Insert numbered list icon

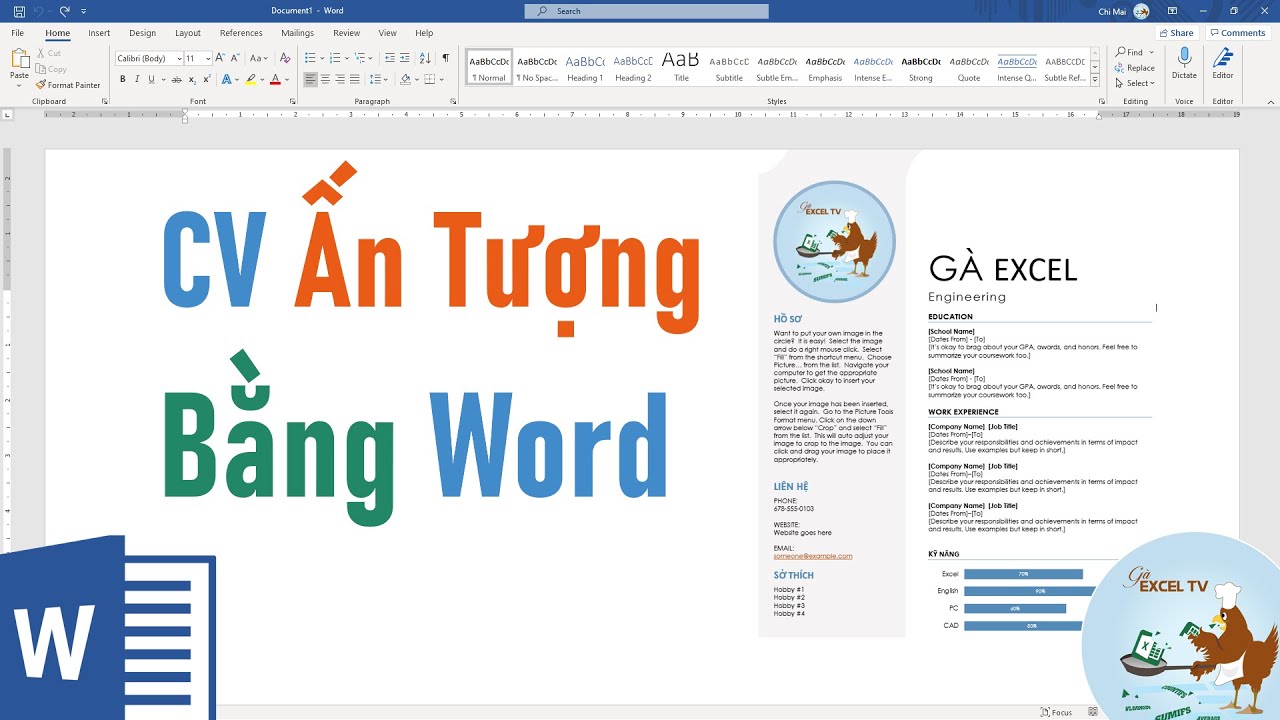(336, 59)
